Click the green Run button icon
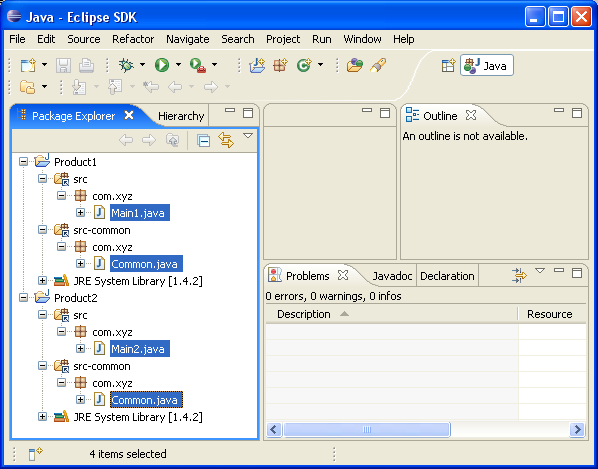Screen dimensions: 598x469 pyautogui.click(x=162, y=65)
